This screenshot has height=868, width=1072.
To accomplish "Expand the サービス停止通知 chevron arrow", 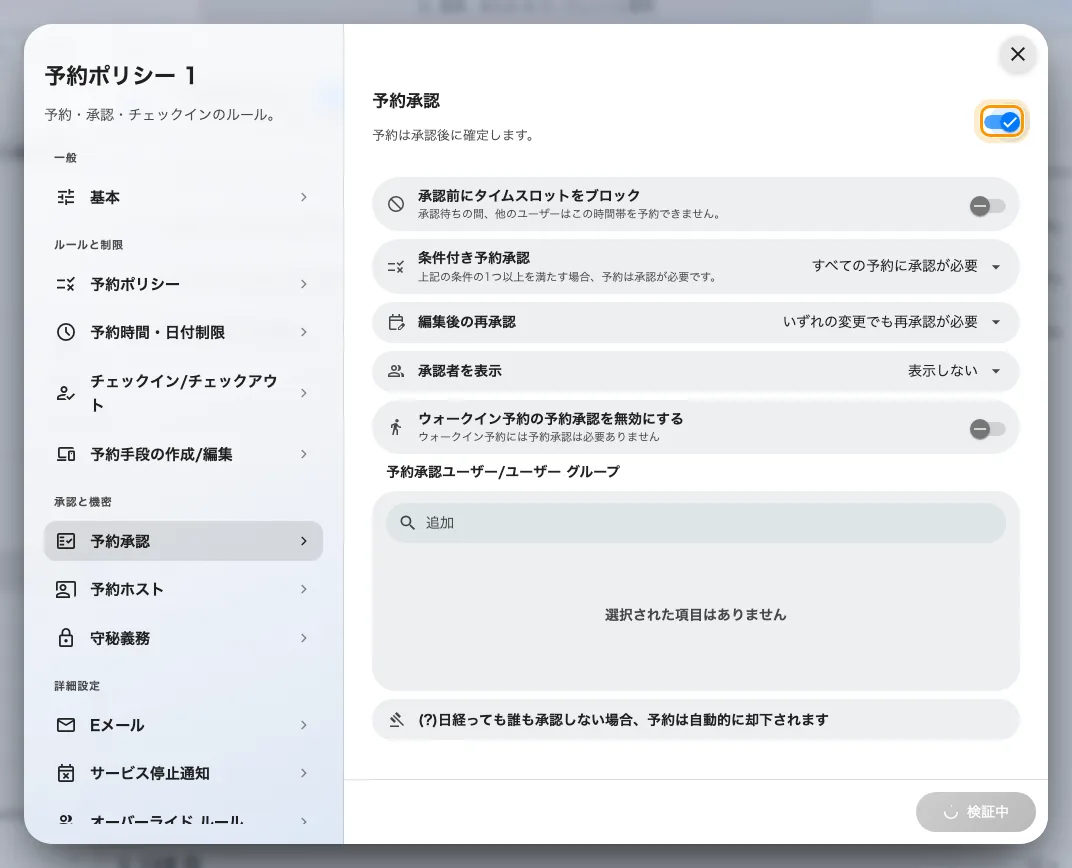I will pyautogui.click(x=304, y=773).
